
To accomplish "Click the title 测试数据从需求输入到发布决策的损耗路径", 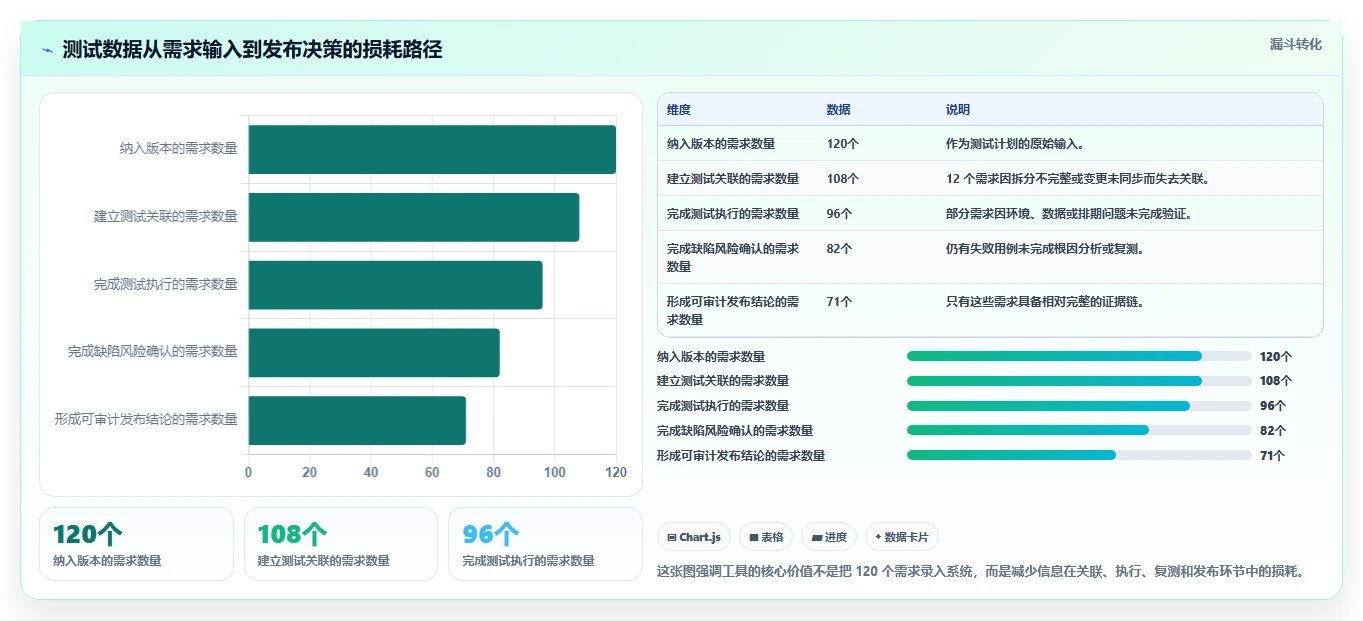I will (253, 50).
